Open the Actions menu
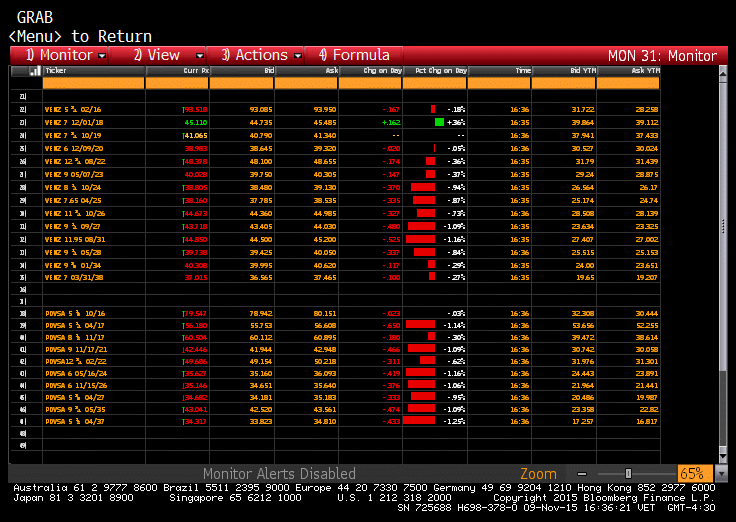736x522 pixels. click(255, 55)
